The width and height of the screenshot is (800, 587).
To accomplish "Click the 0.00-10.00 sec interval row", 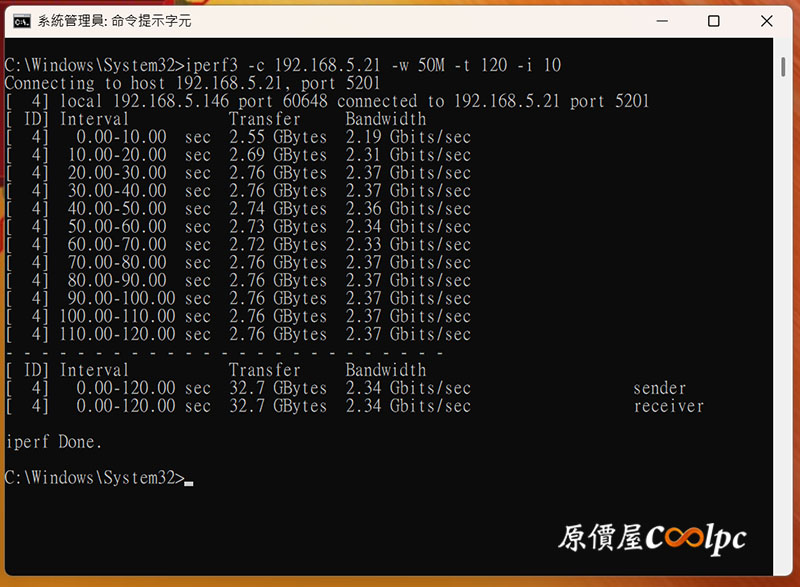I will point(238,137).
